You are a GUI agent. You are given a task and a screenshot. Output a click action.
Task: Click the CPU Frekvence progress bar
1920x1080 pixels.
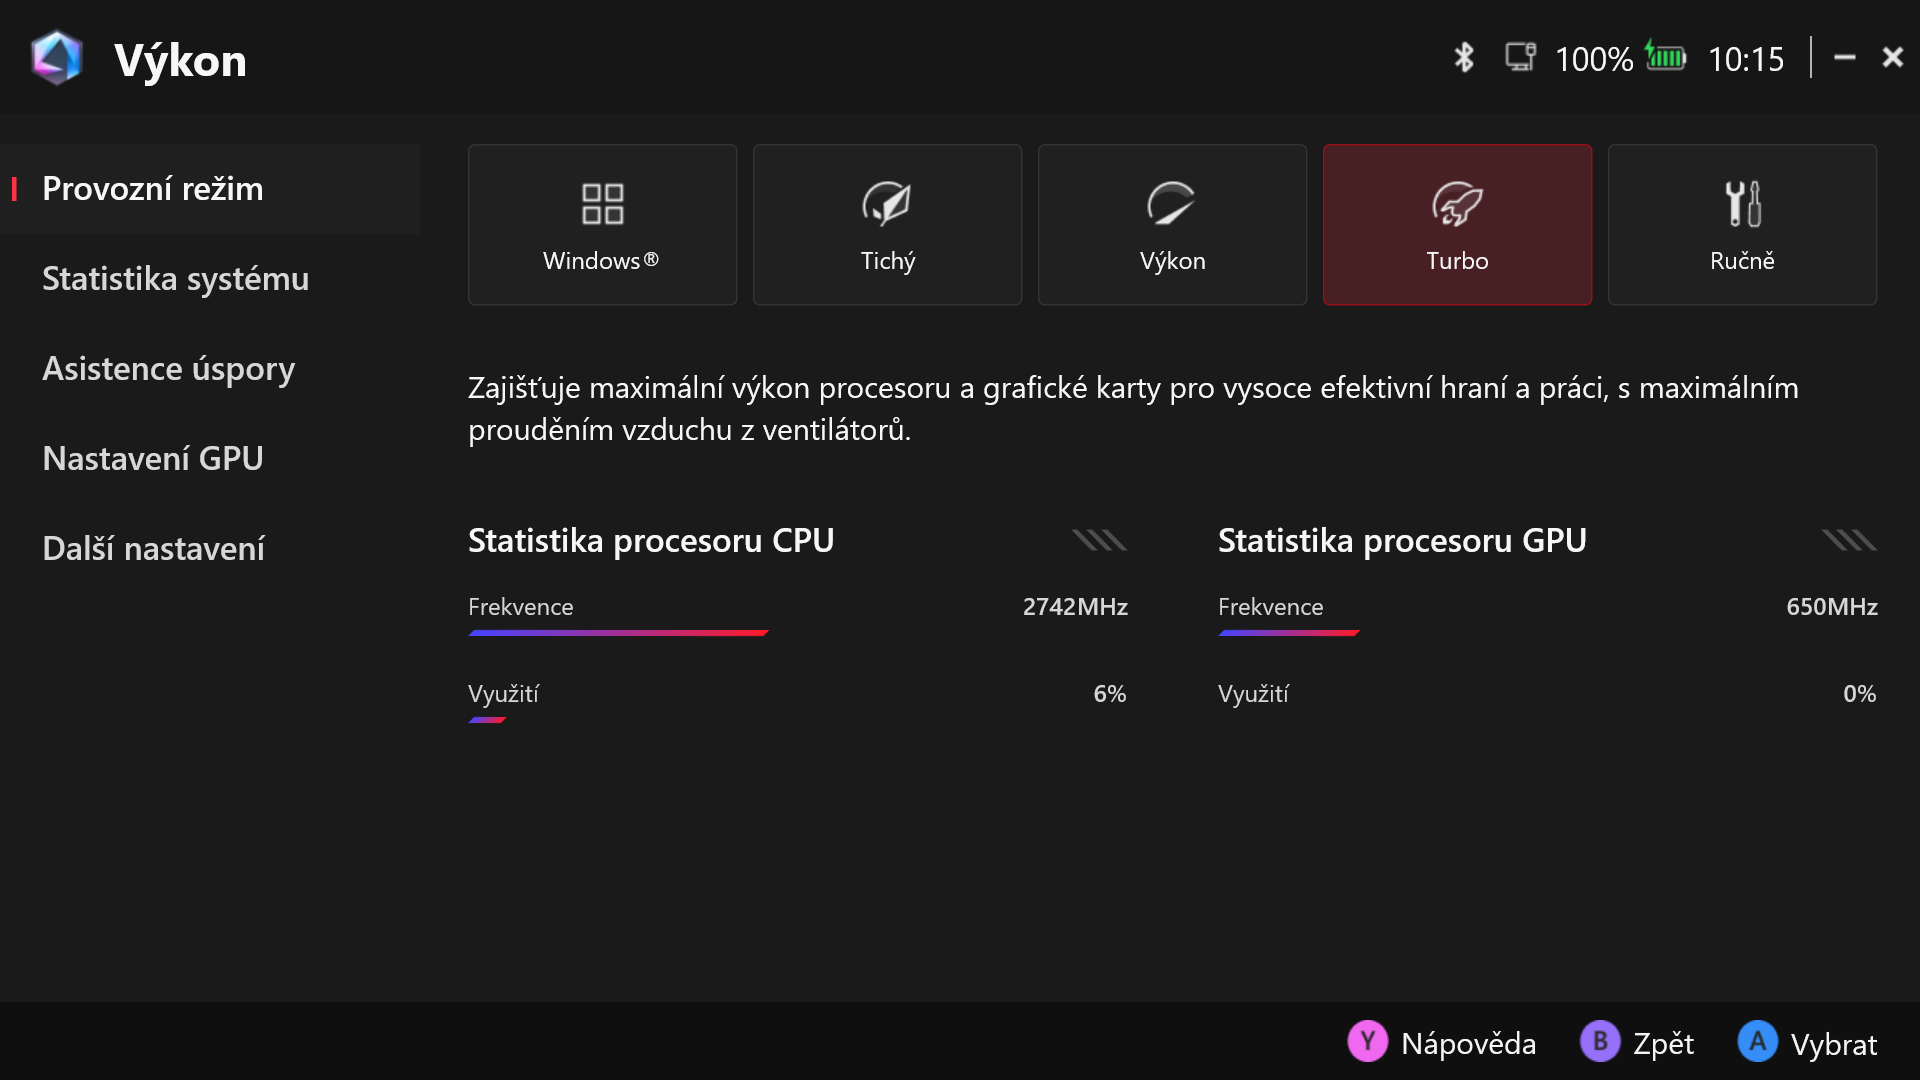[x=618, y=633]
